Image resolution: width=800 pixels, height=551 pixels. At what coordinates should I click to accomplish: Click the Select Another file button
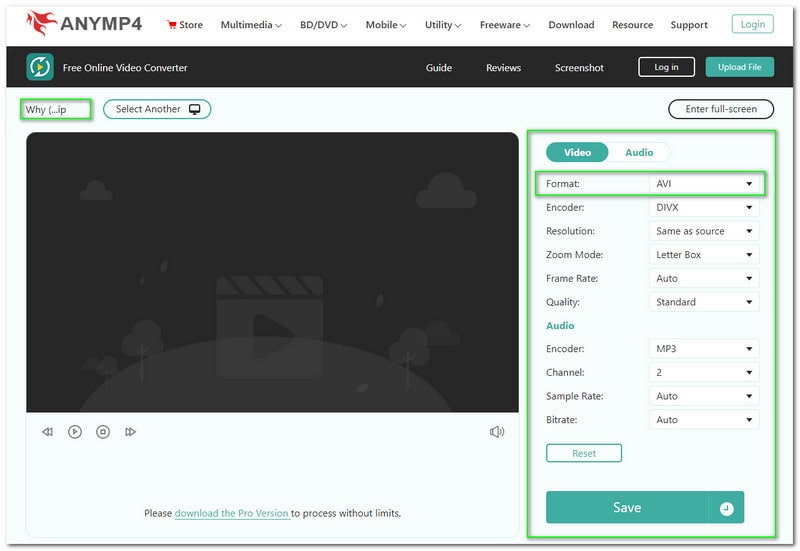(x=157, y=109)
